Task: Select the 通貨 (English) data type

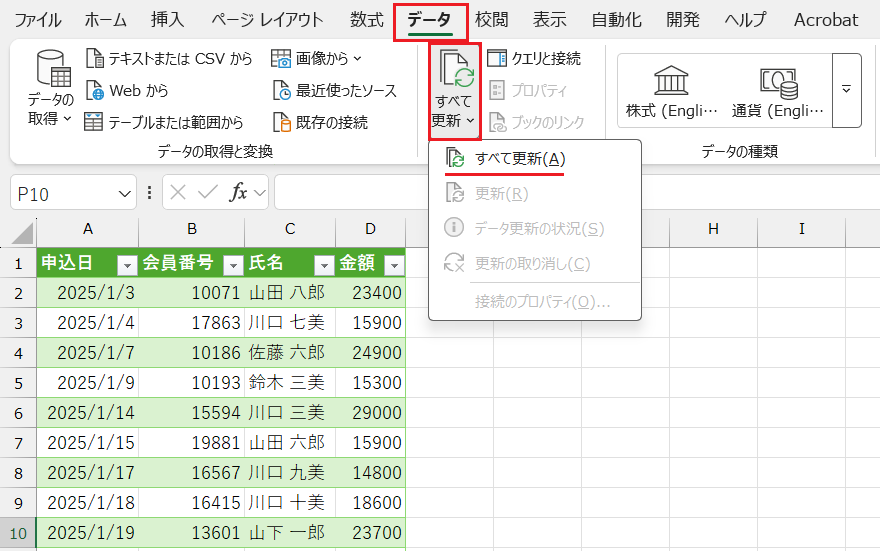Action: click(x=778, y=91)
